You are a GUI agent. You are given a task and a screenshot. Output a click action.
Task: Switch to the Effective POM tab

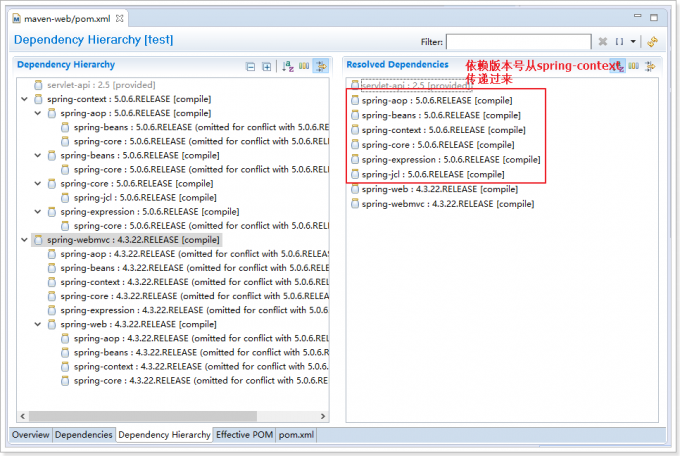[x=243, y=435]
